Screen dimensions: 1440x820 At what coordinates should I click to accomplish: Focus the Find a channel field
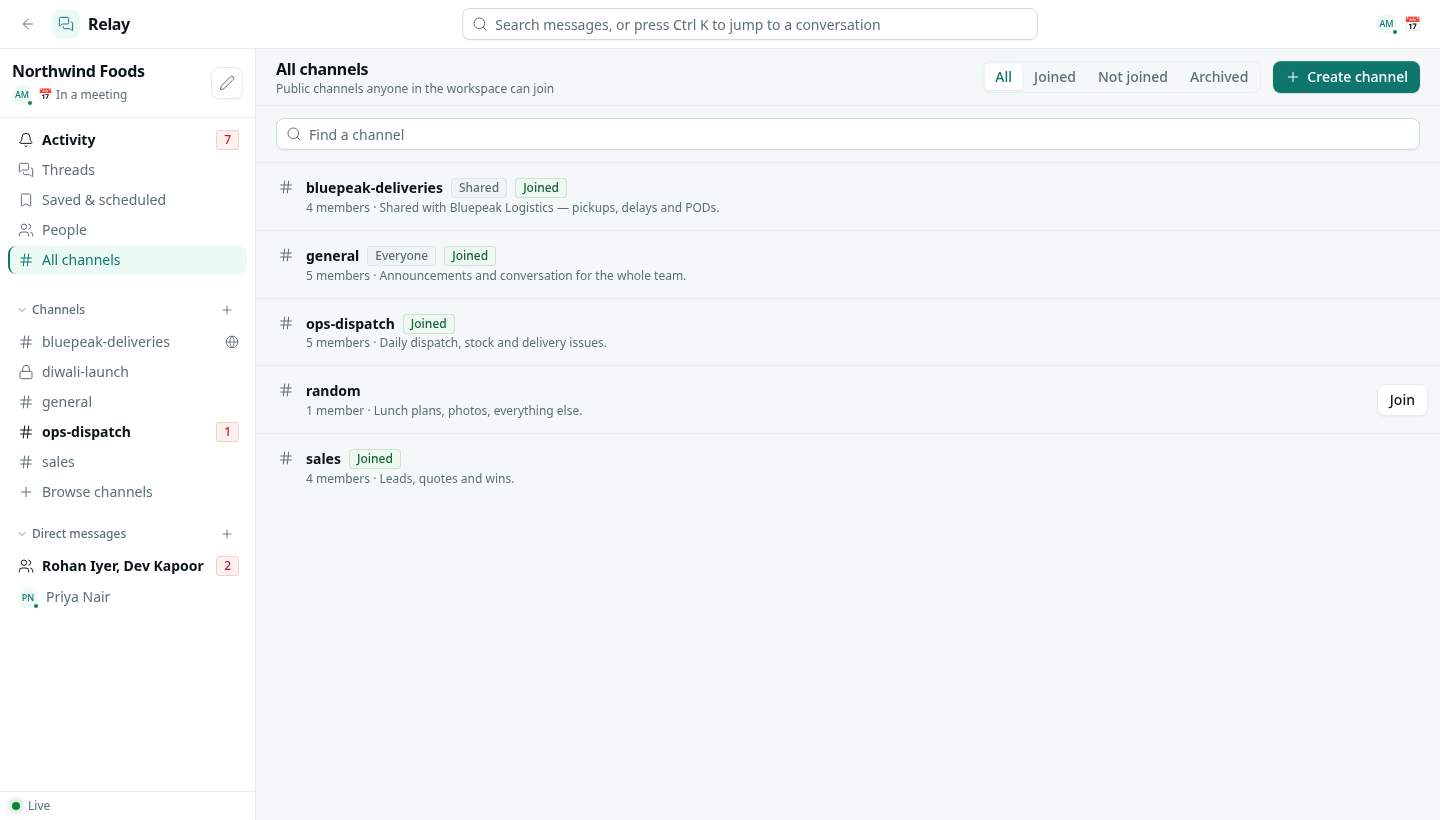click(x=848, y=134)
